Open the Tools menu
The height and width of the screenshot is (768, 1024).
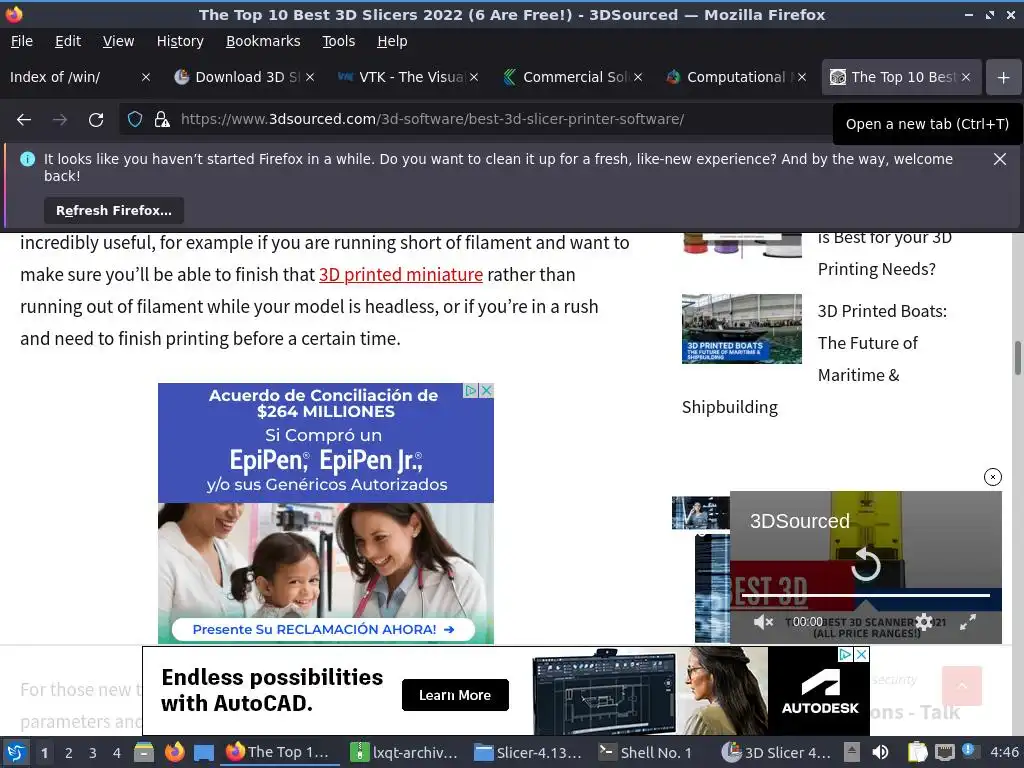(x=338, y=41)
